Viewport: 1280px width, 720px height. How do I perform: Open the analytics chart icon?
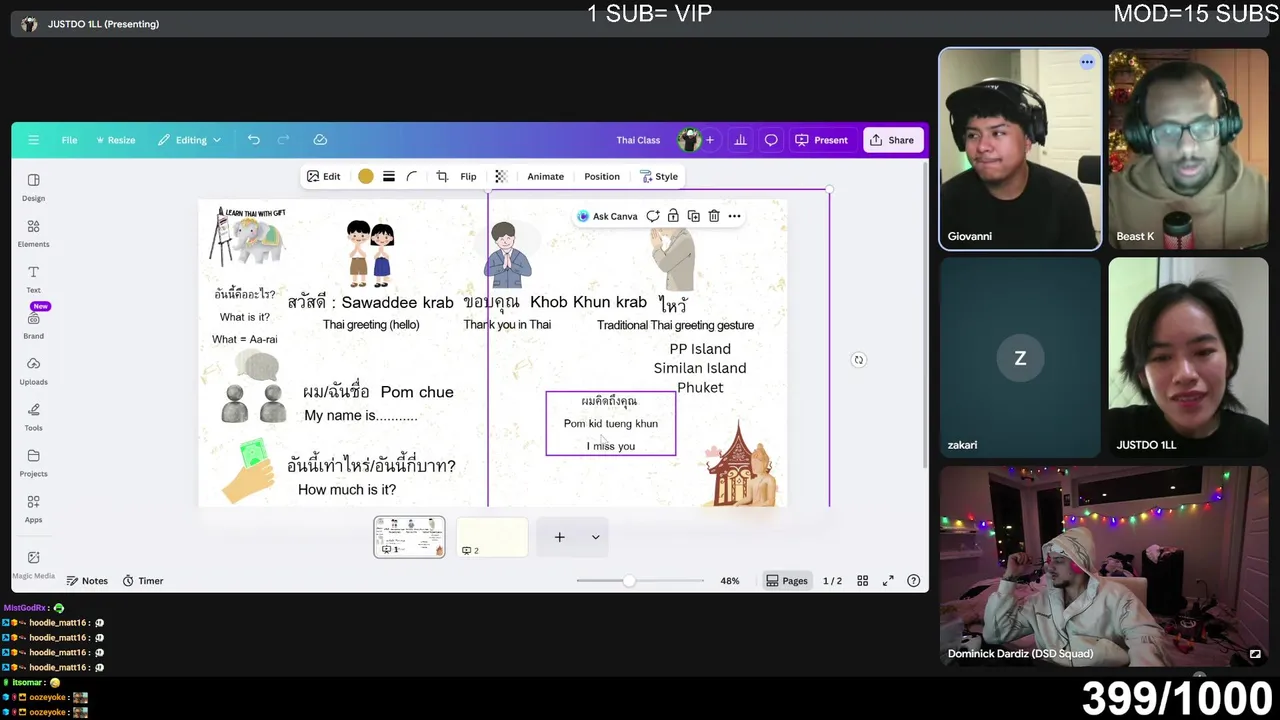pos(740,140)
